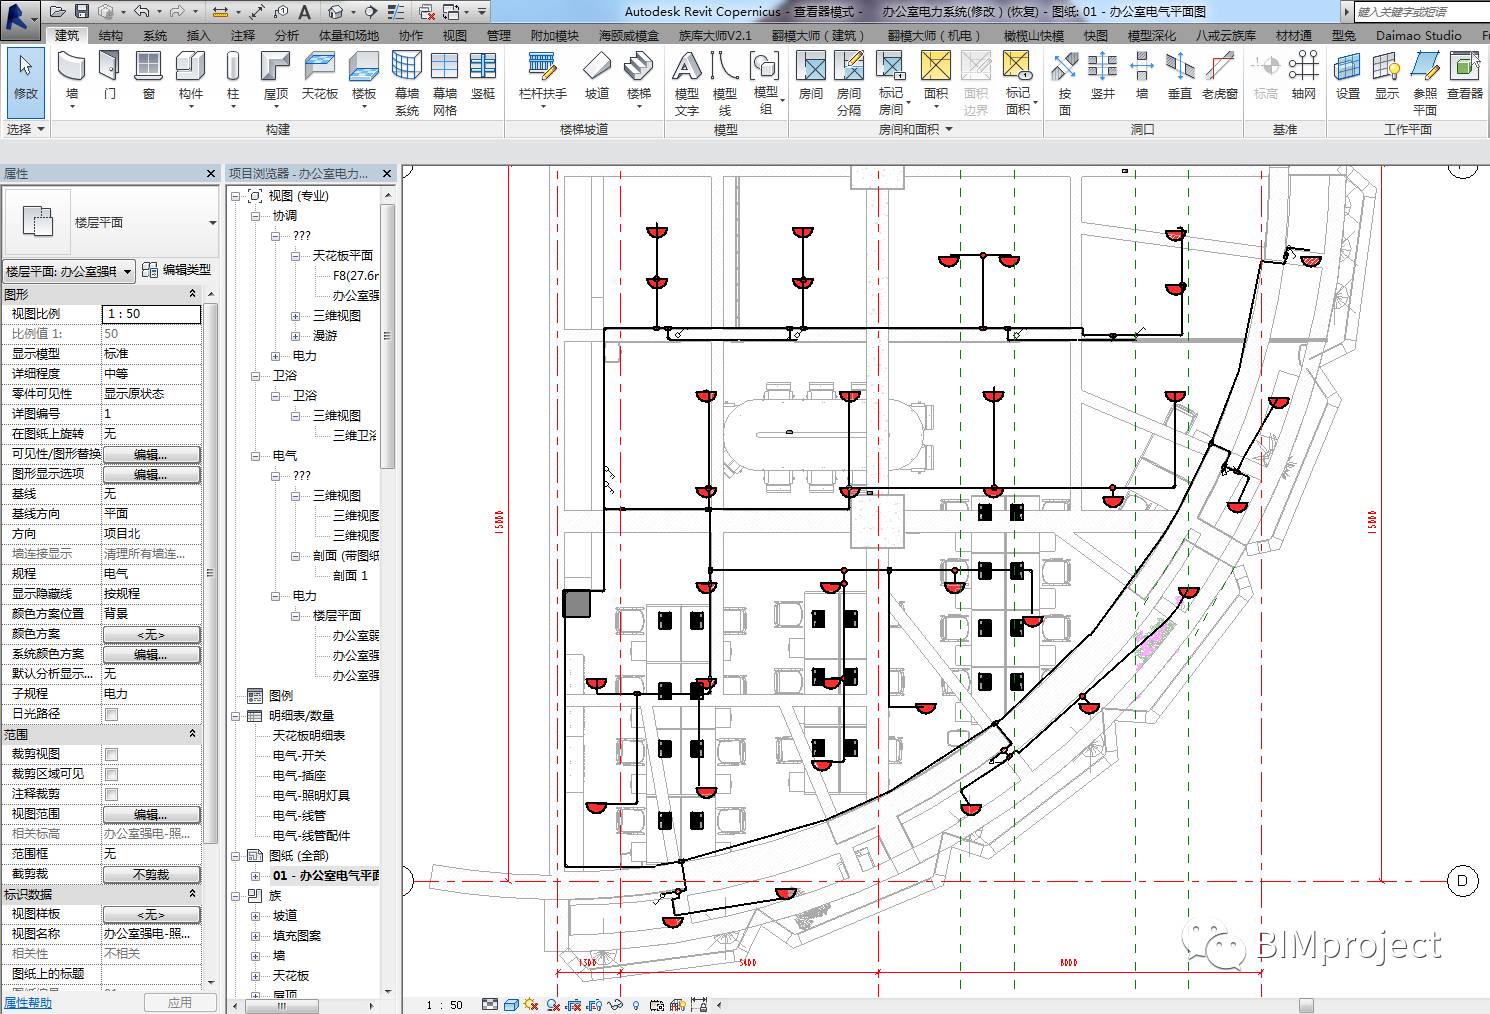This screenshot has width=1490, height=1014.
Task: Click 编辑... button for 视图范围
Action: (x=151, y=814)
